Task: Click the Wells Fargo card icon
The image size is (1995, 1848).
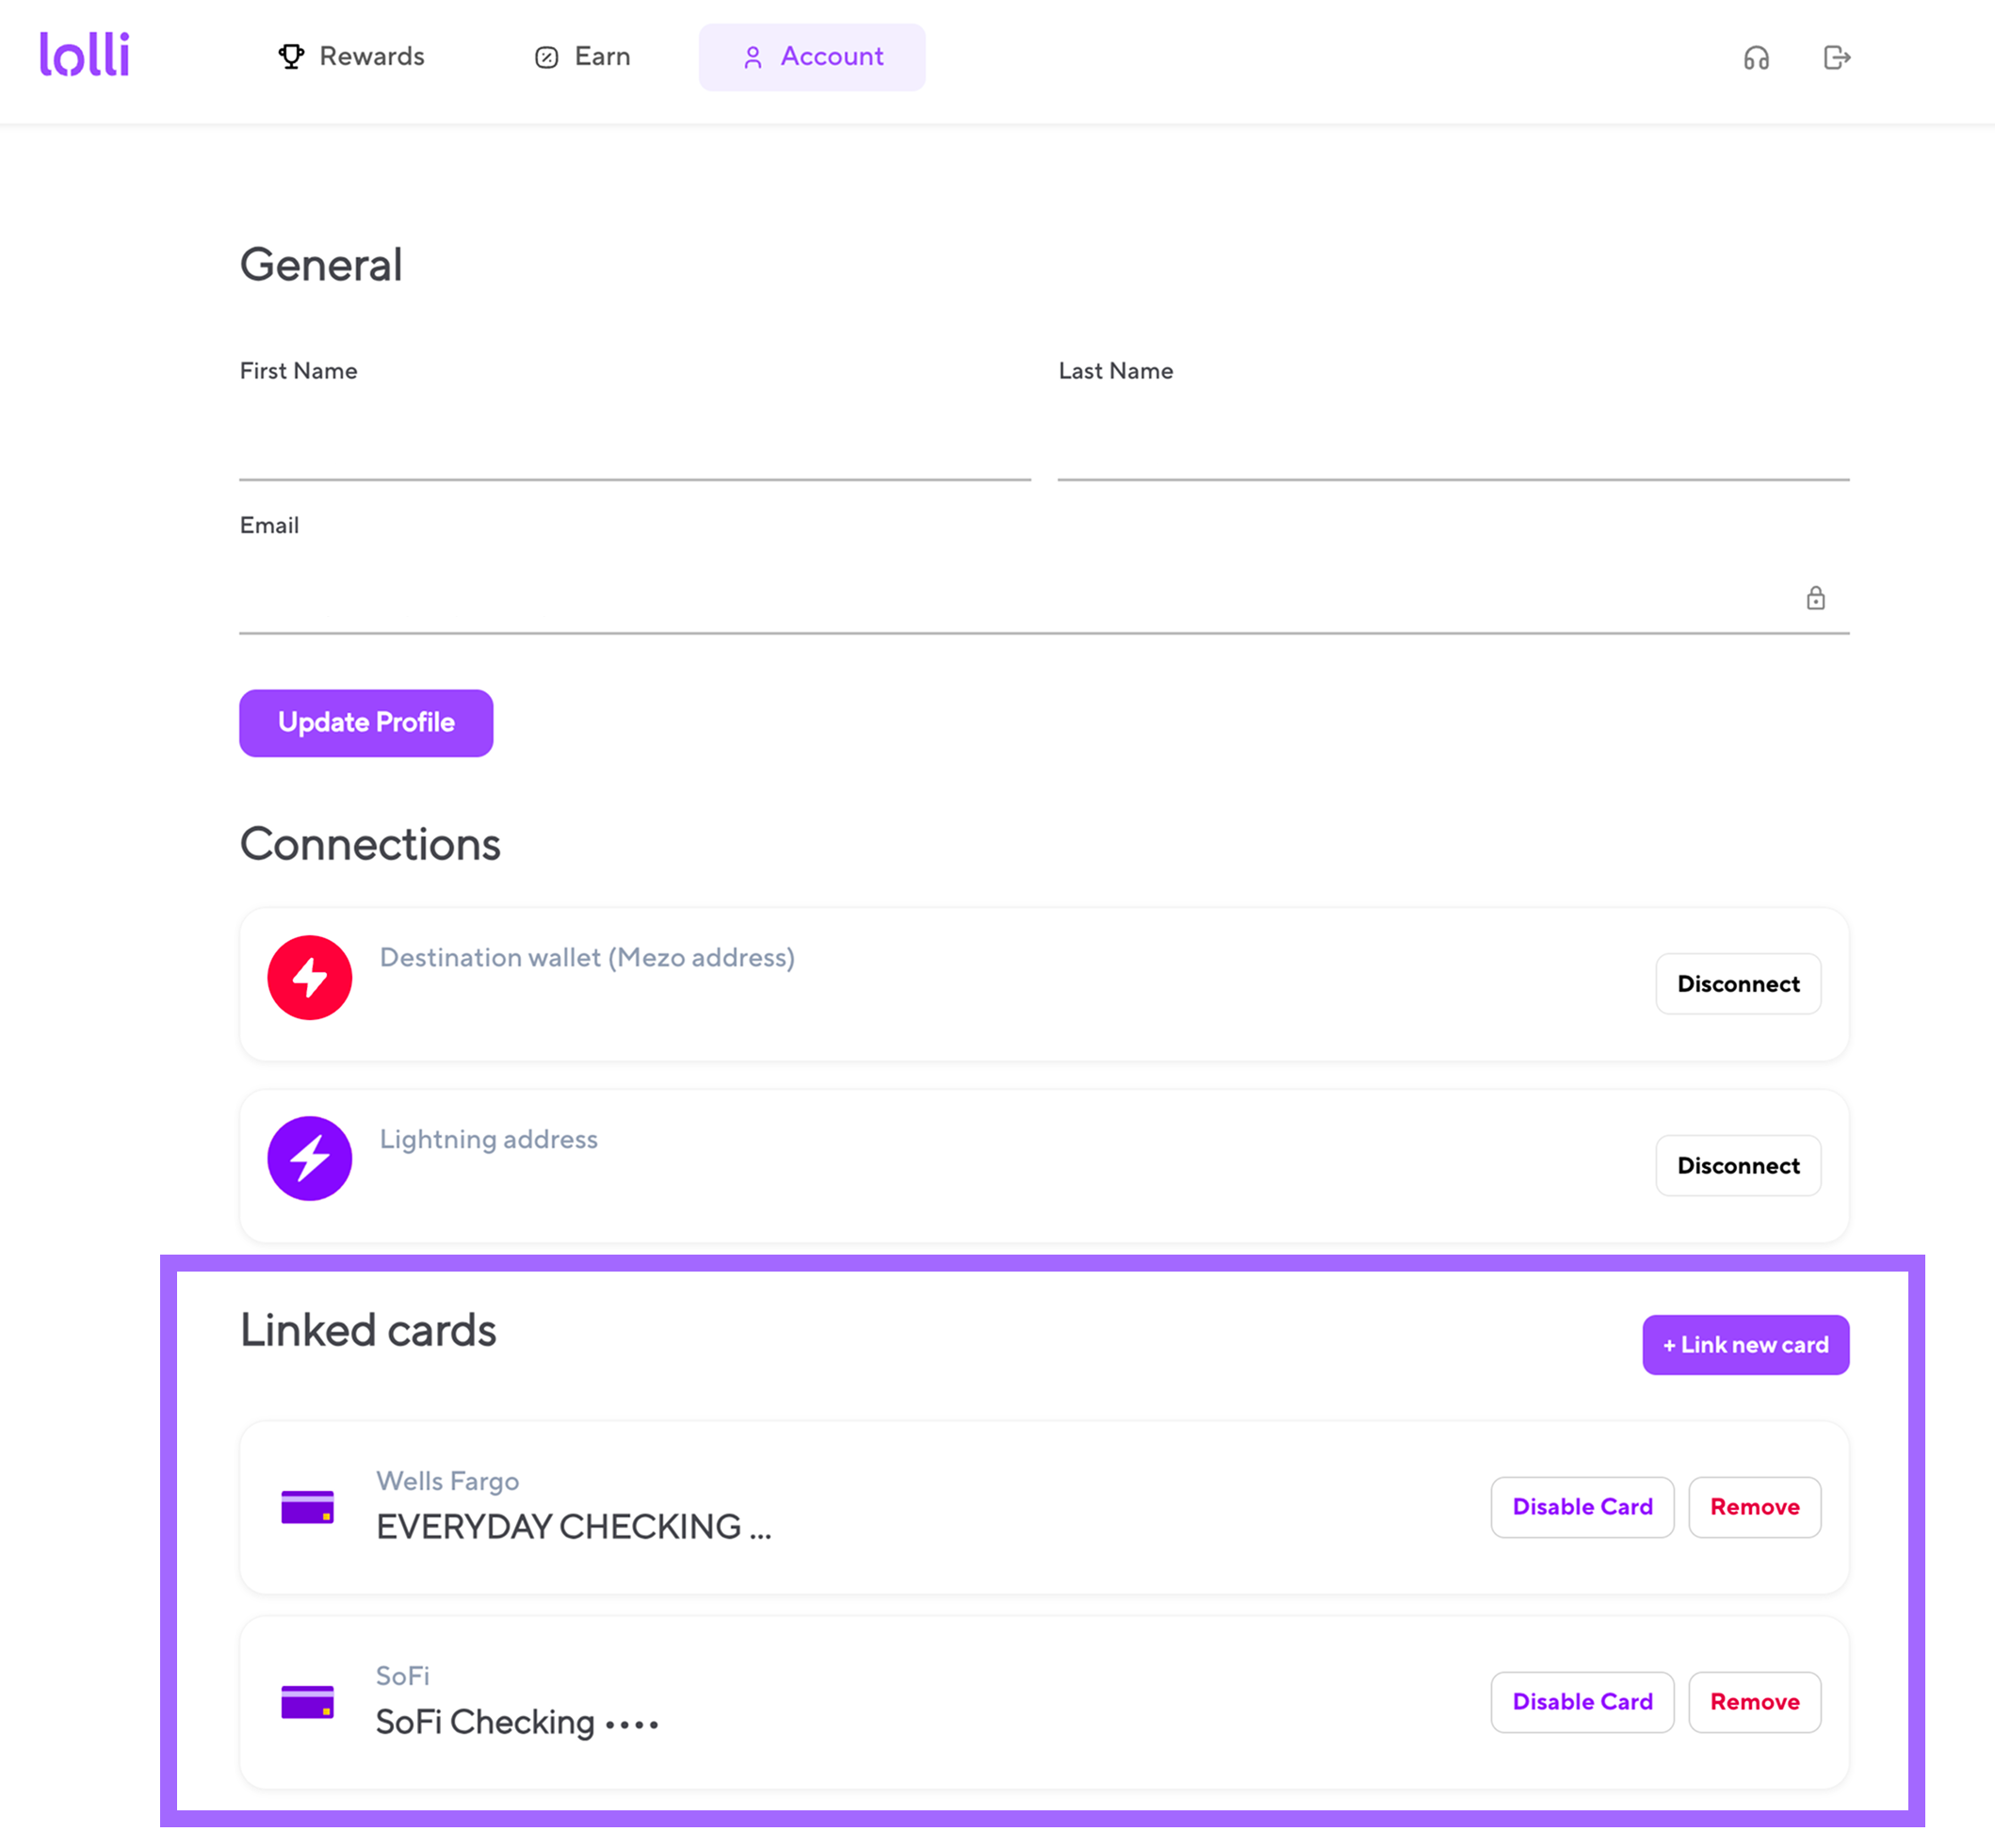Action: tap(307, 1507)
